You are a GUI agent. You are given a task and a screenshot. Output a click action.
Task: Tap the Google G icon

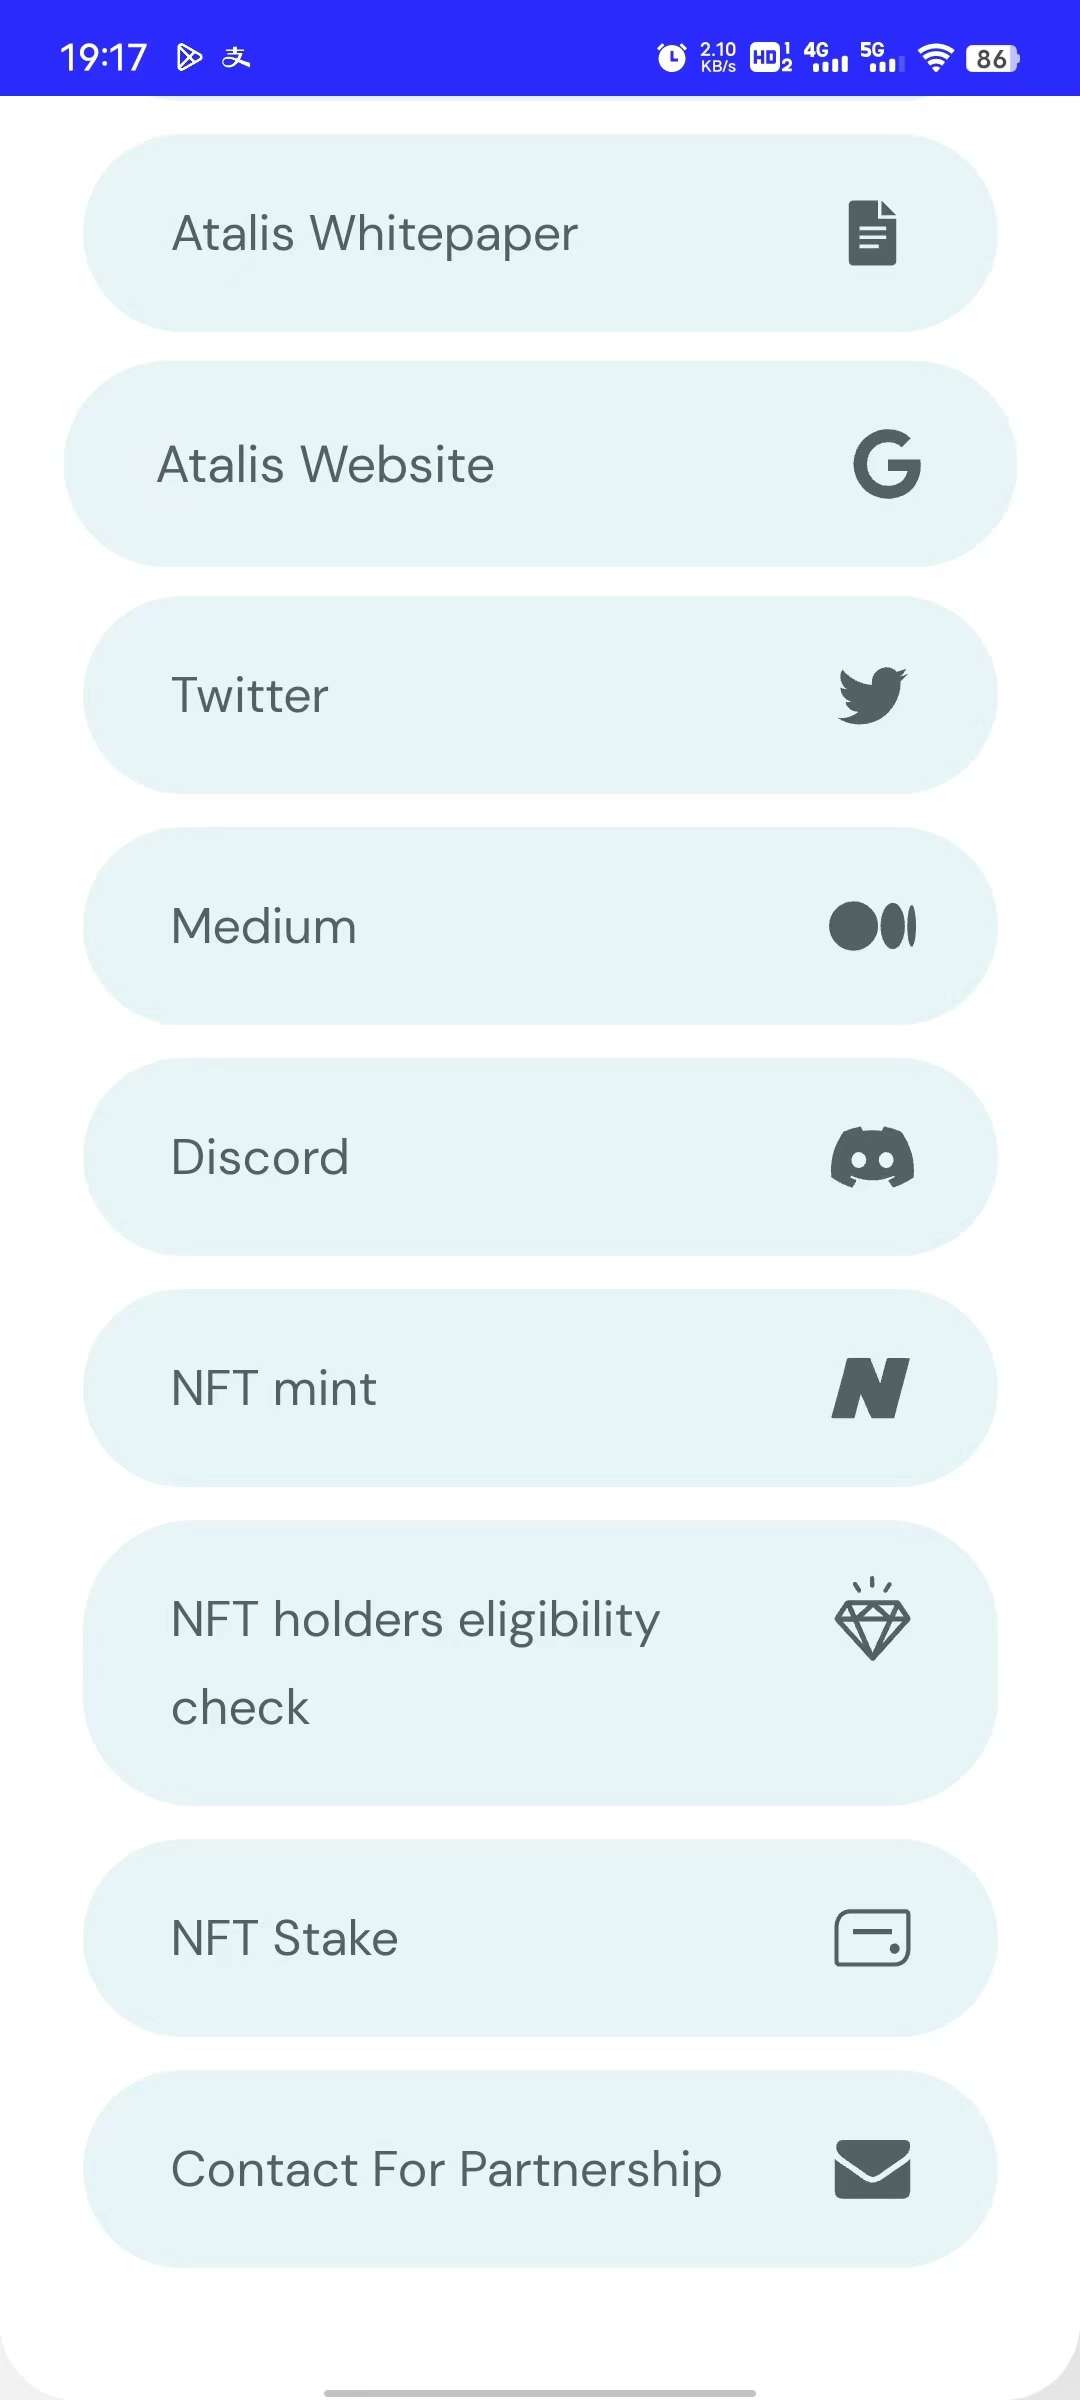(x=887, y=464)
